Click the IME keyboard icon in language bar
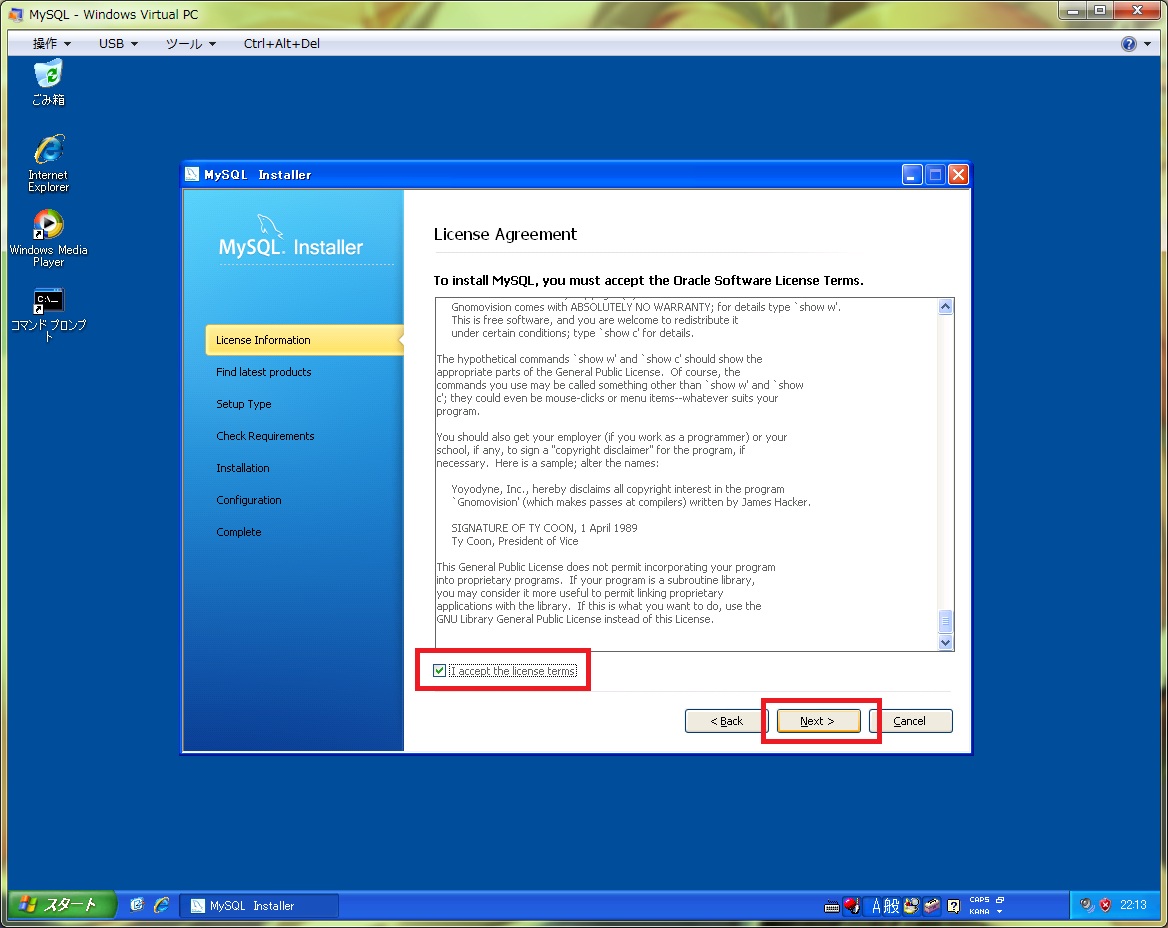This screenshot has height=928, width=1168. pos(832,906)
